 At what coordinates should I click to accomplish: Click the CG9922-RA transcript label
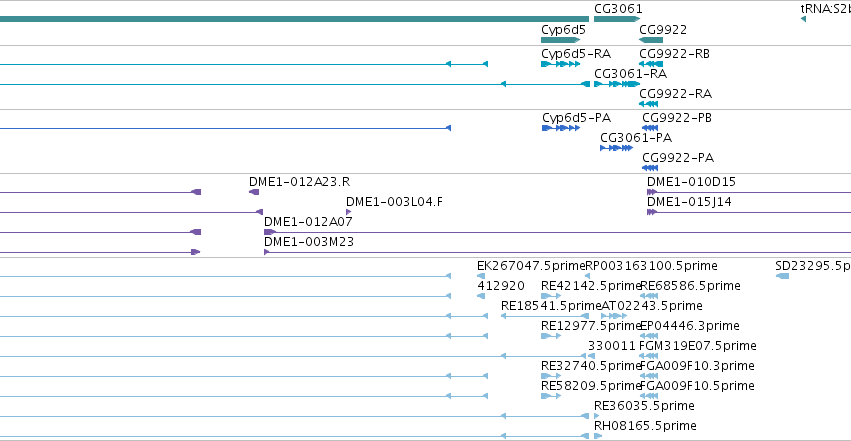(x=675, y=94)
